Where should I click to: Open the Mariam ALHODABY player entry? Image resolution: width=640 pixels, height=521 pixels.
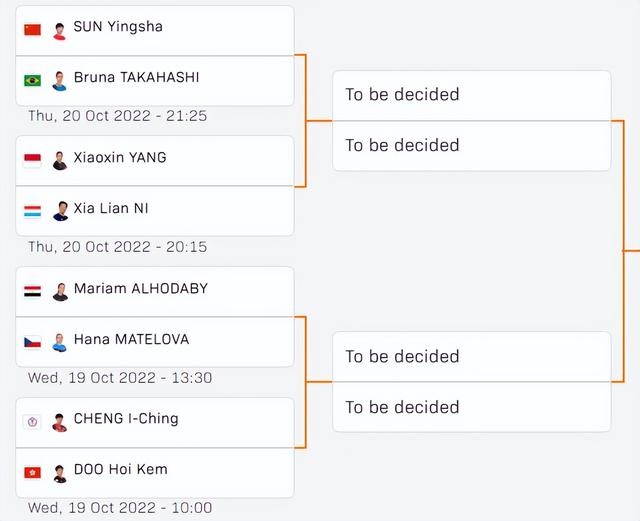coord(155,292)
